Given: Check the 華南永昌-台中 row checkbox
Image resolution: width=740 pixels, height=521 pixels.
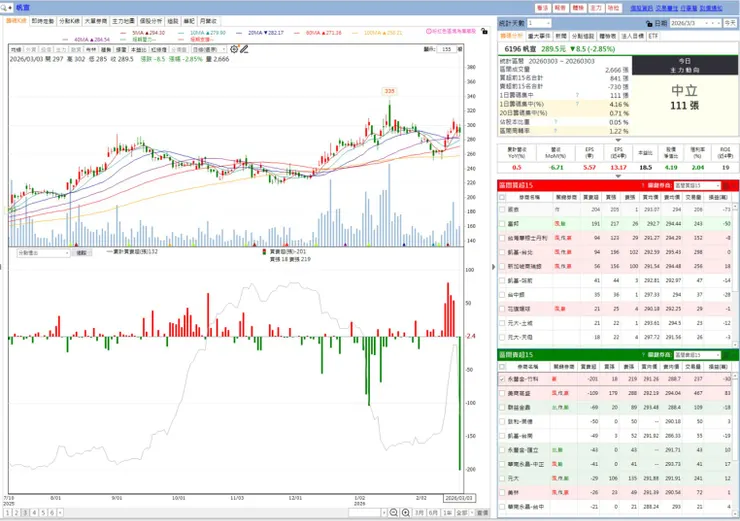Looking at the screenshot, I should (502, 507).
